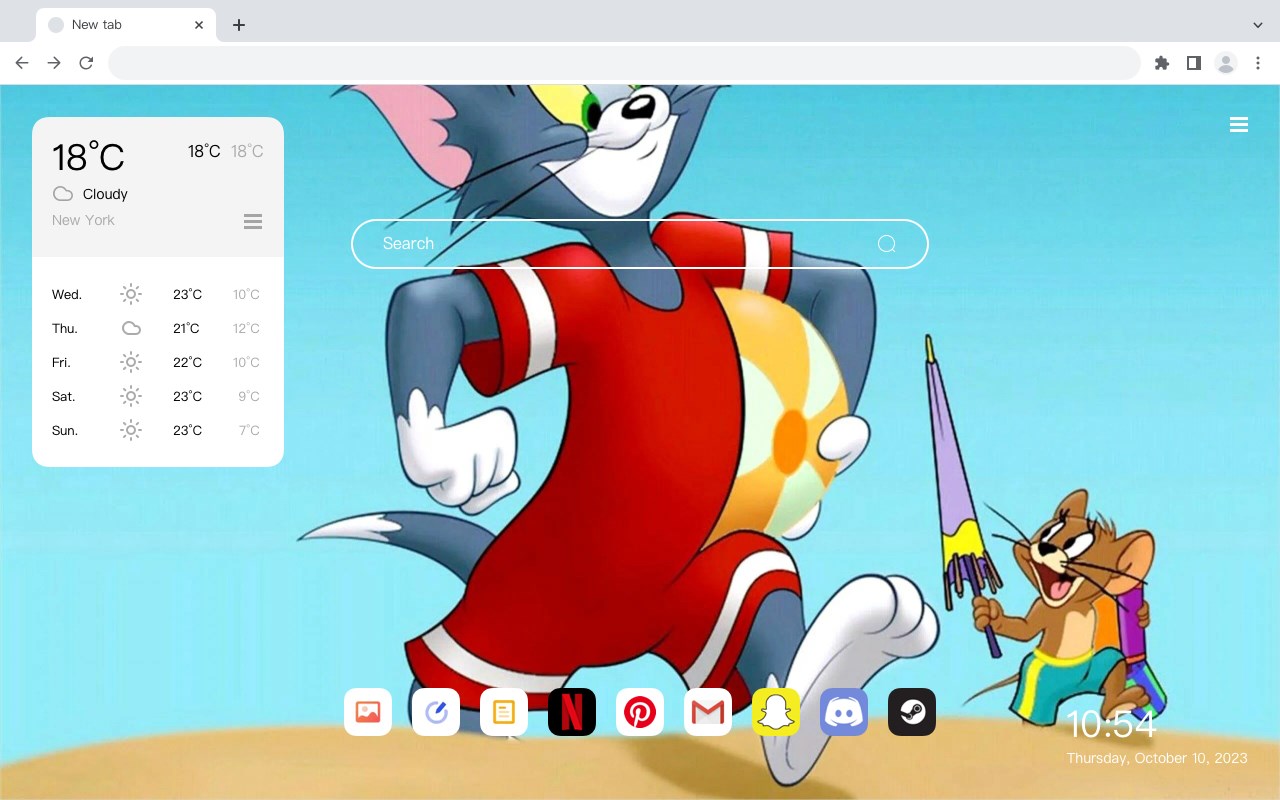
Task: Focus the browser address bar
Action: click(x=624, y=63)
